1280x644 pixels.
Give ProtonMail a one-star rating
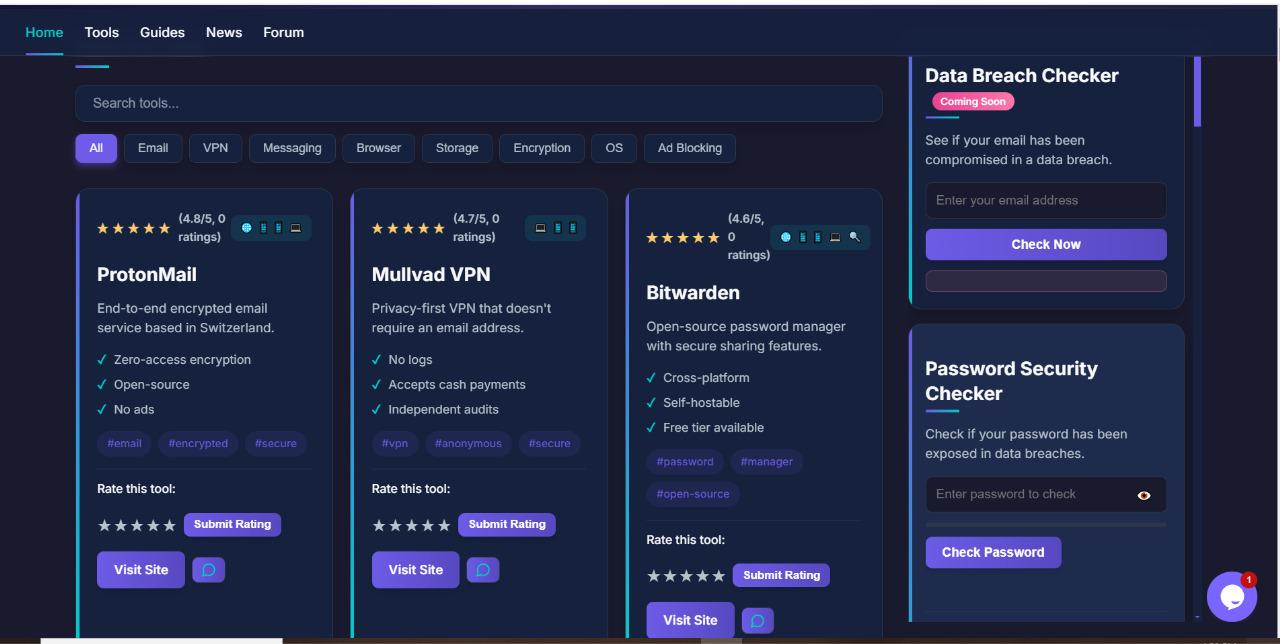(x=104, y=525)
